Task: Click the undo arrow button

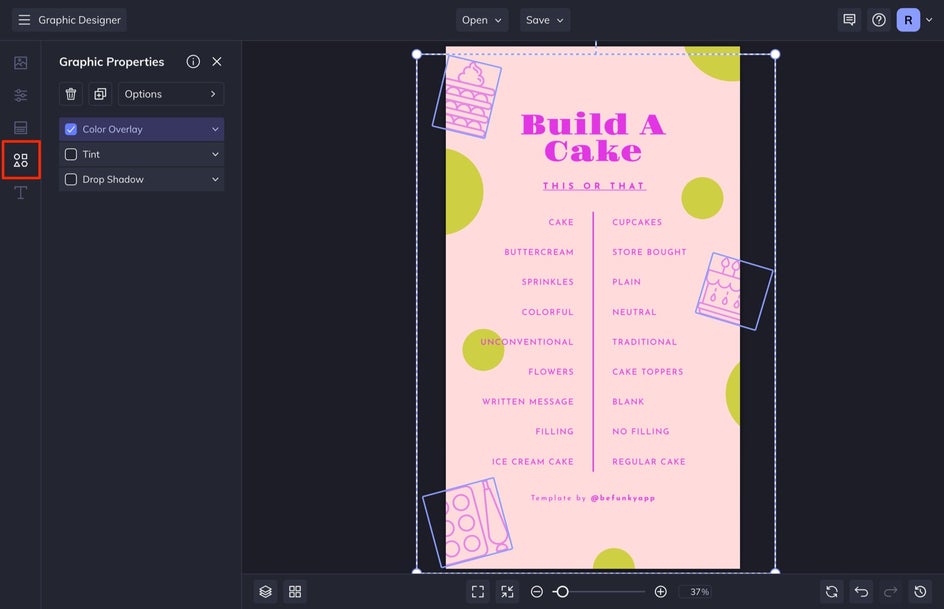Action: tap(861, 592)
